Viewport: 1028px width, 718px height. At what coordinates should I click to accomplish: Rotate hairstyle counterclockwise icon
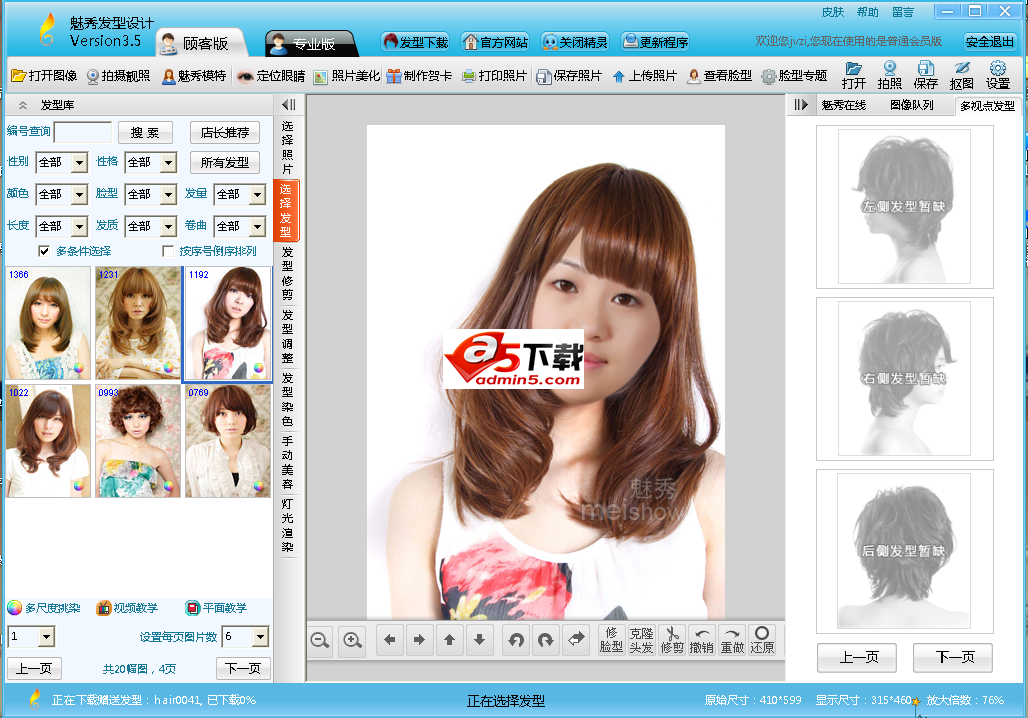(x=516, y=640)
